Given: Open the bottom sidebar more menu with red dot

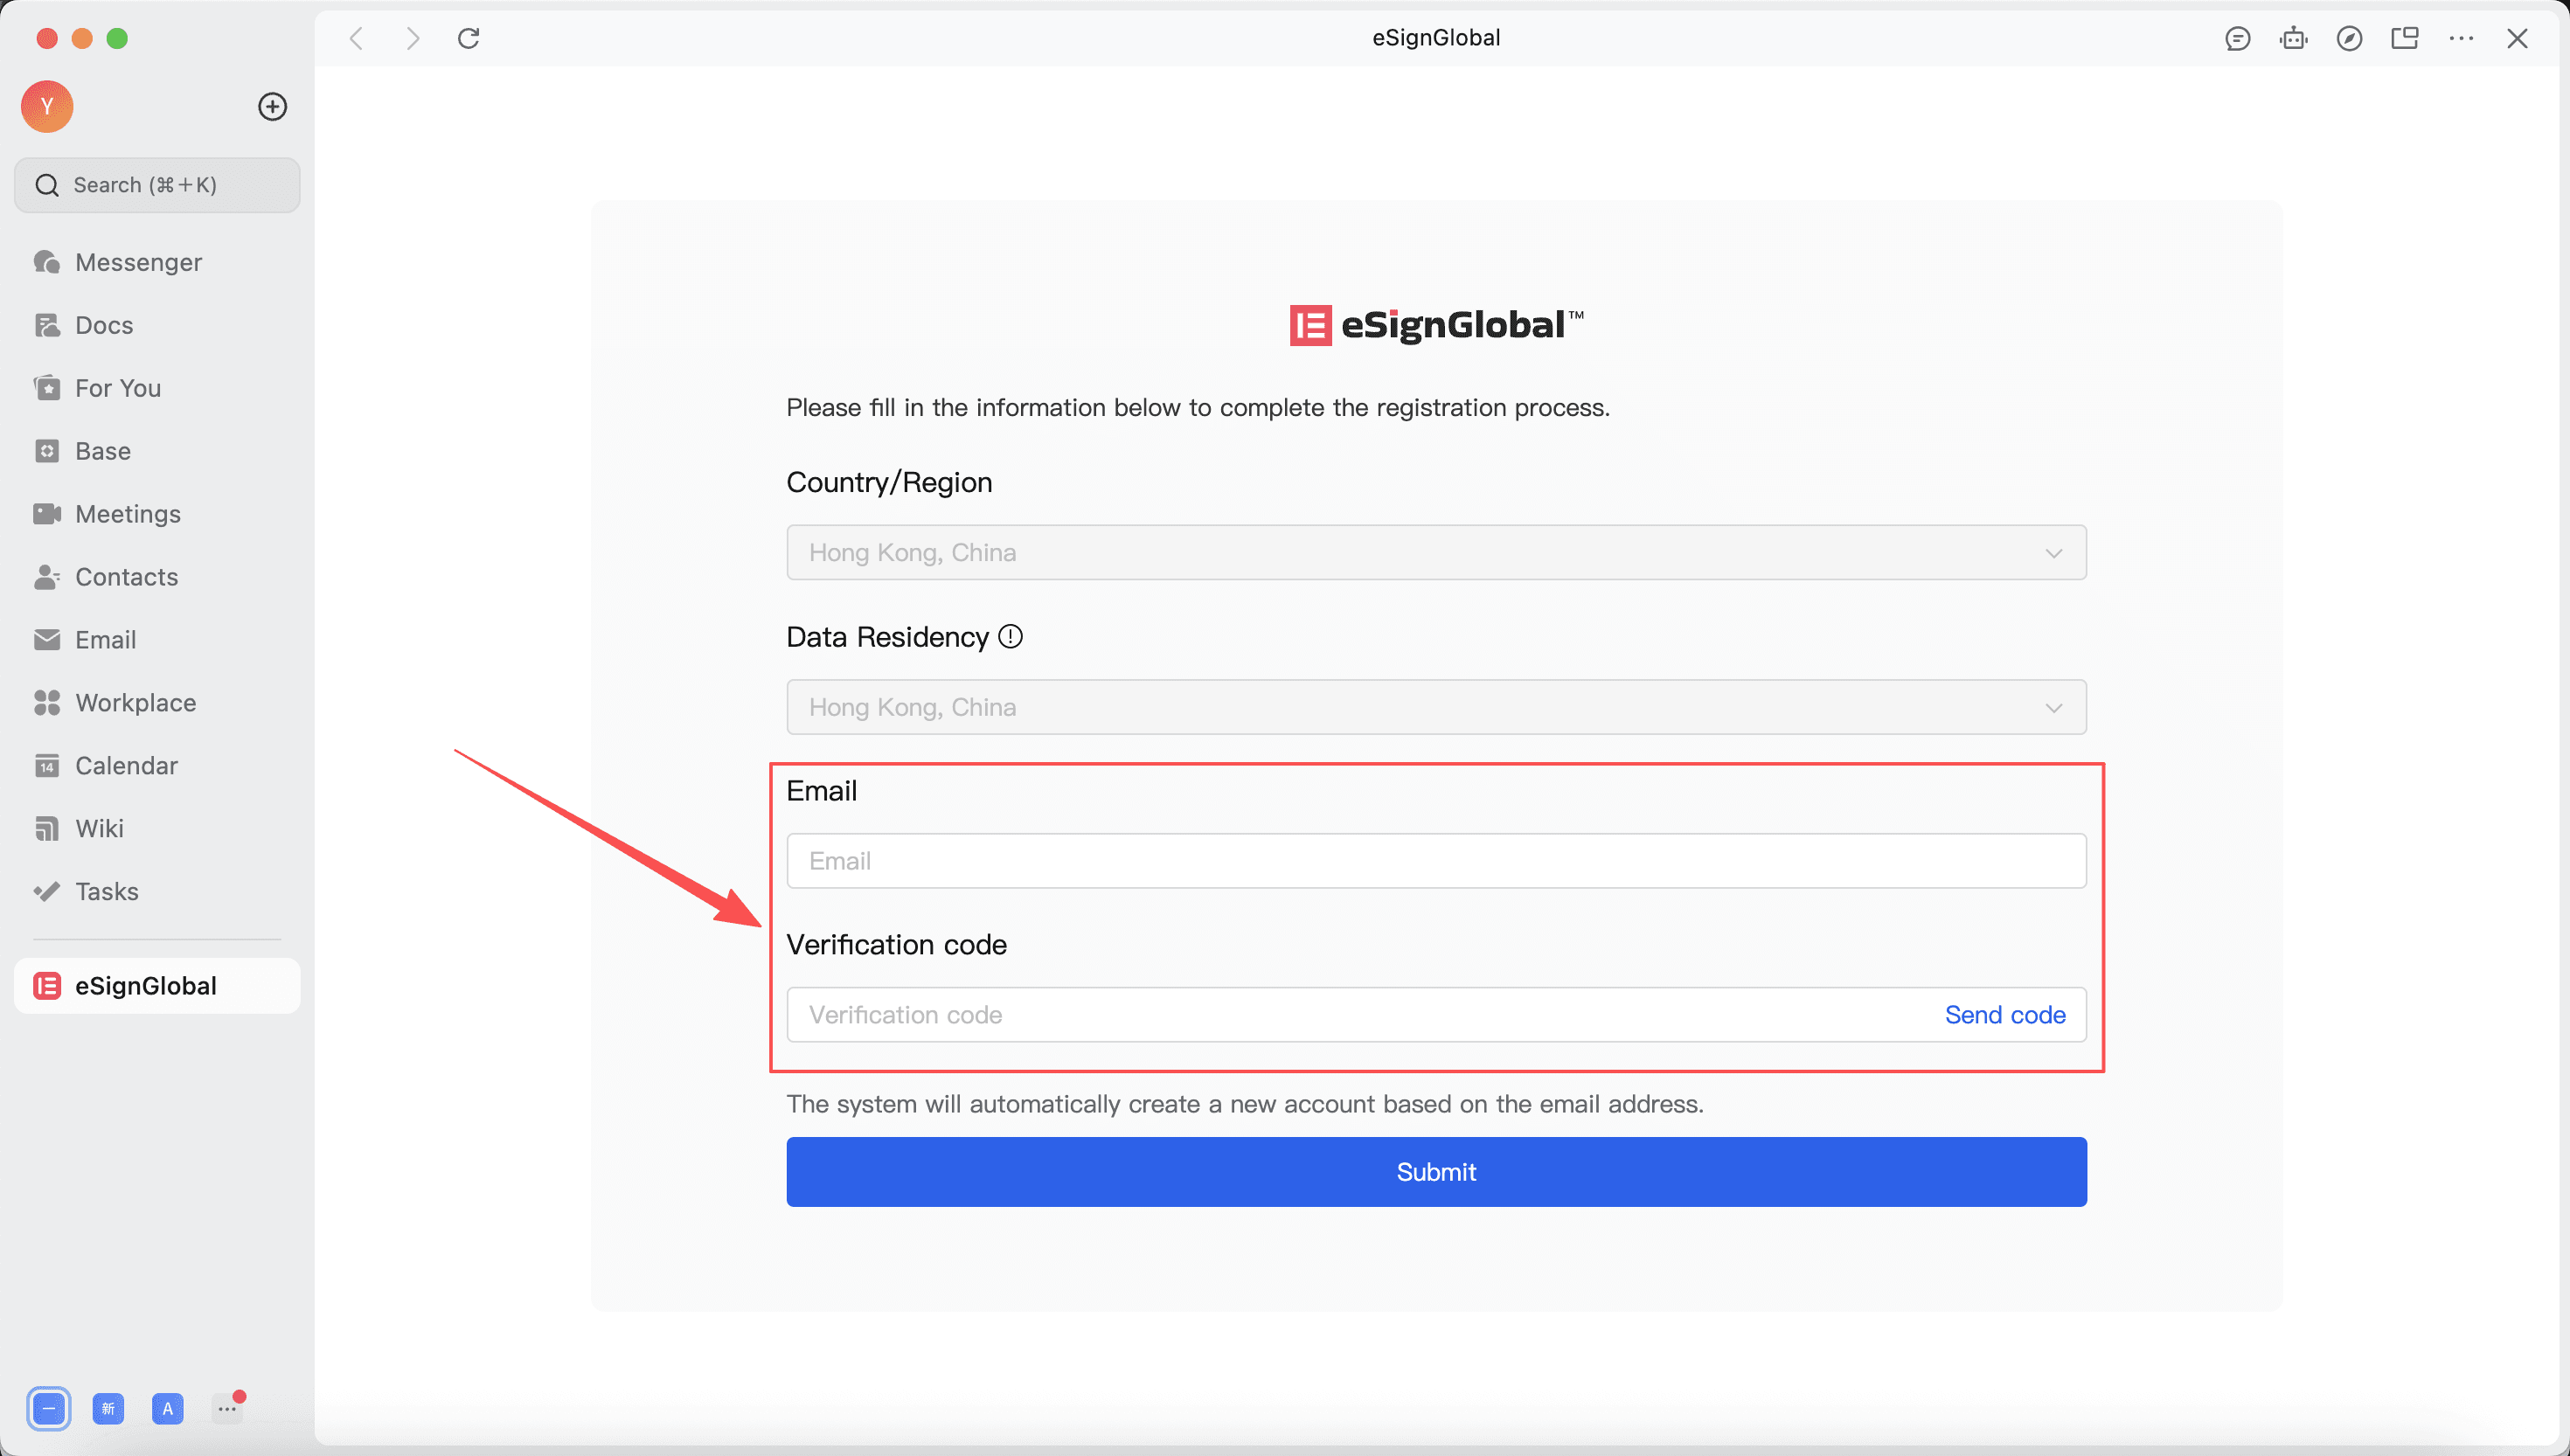Looking at the screenshot, I should pyautogui.click(x=227, y=1408).
